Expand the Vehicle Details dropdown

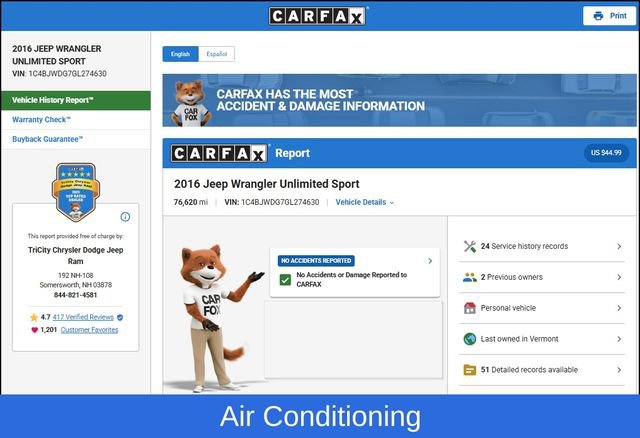pos(365,202)
